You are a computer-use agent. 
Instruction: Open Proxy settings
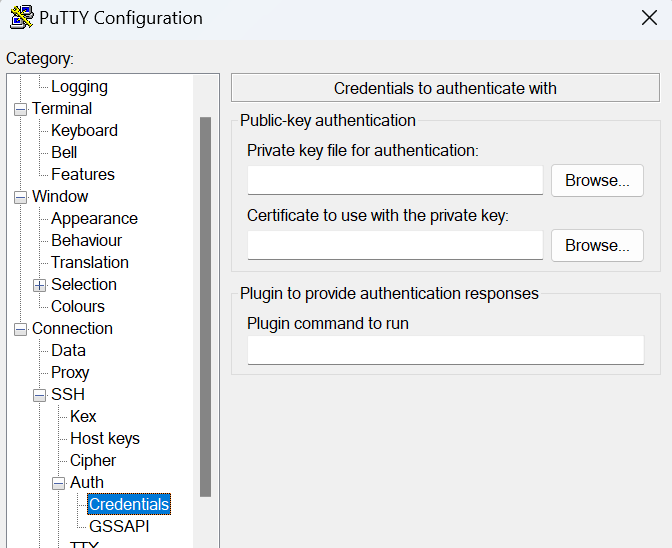click(70, 373)
